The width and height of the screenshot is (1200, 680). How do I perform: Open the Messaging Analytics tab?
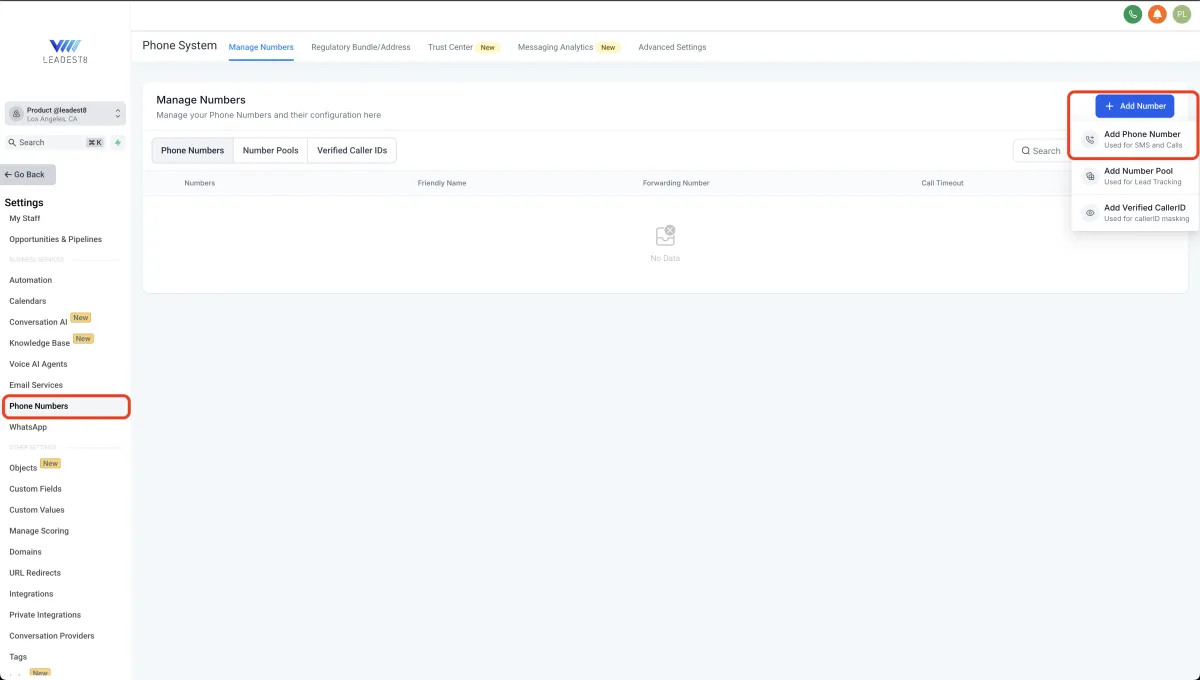(569, 47)
